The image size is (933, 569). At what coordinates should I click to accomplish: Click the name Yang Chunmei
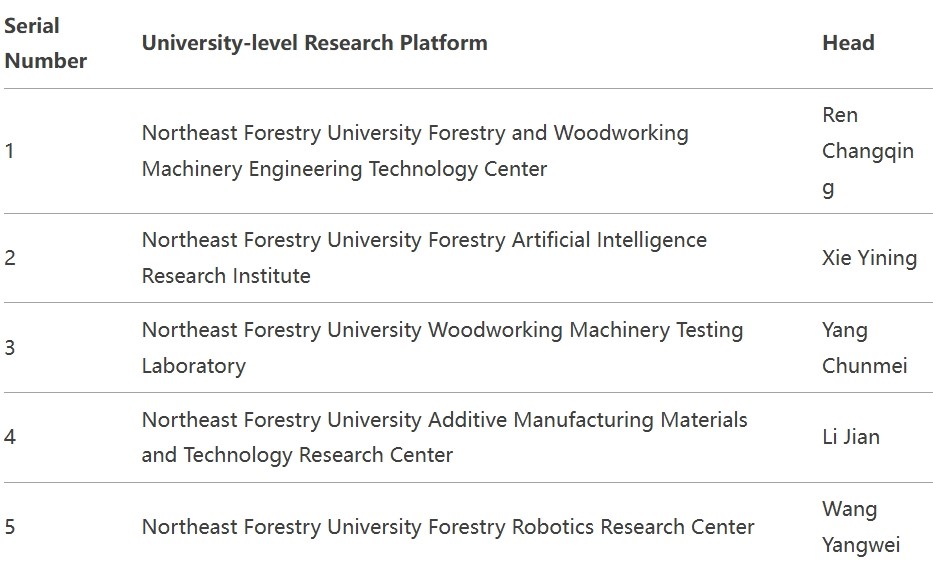(x=864, y=347)
